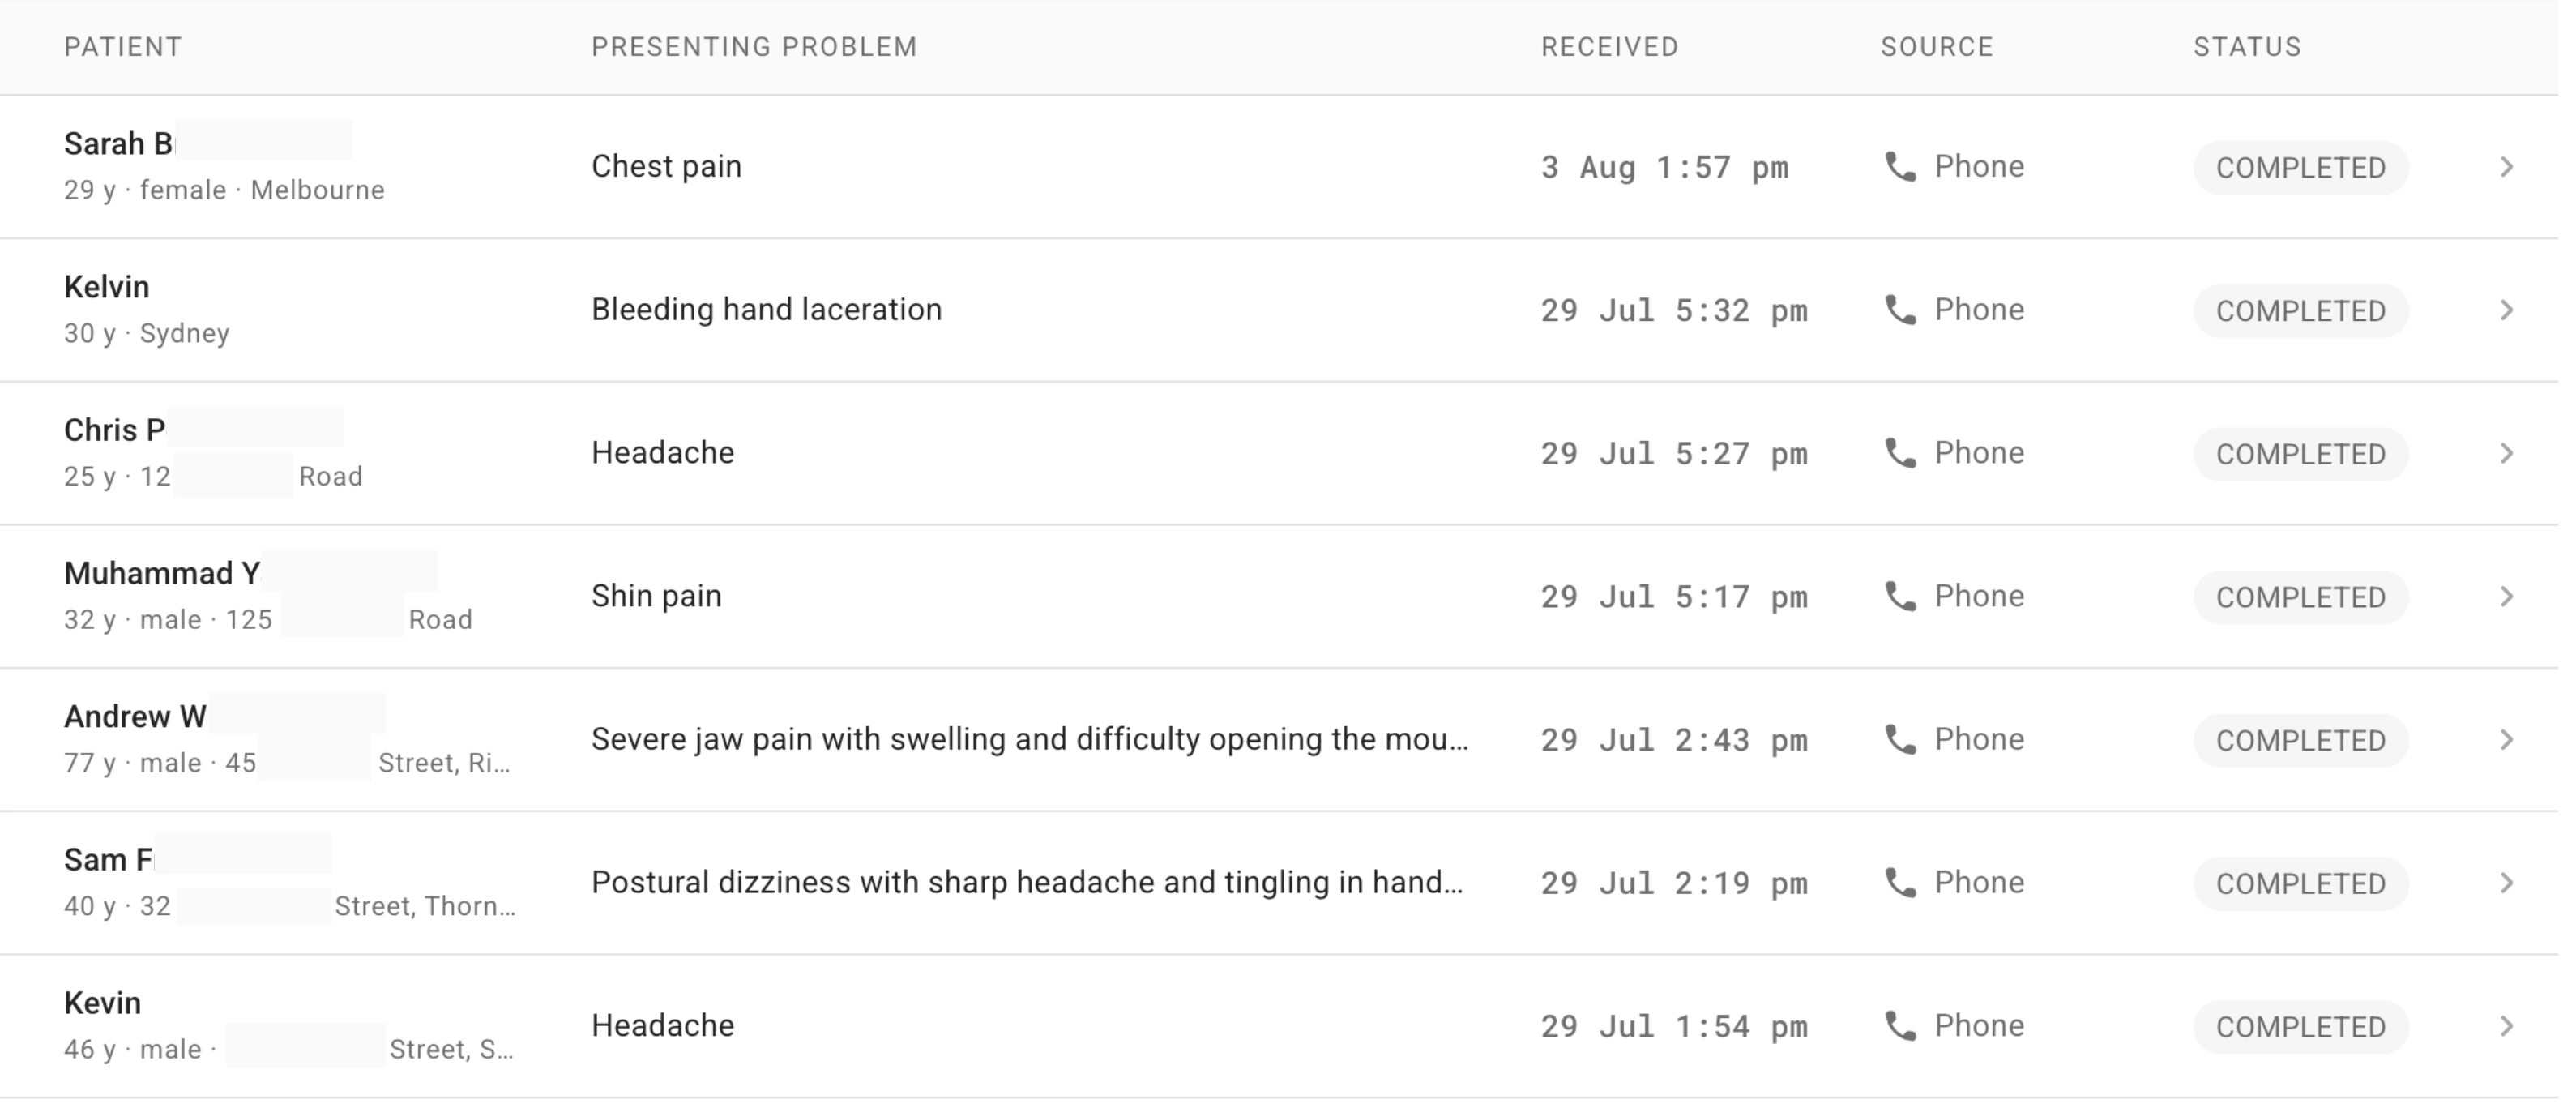The width and height of the screenshot is (2576, 1108).
Task: Open Muhammad's record using the chevron arrow
Action: (x=2506, y=596)
